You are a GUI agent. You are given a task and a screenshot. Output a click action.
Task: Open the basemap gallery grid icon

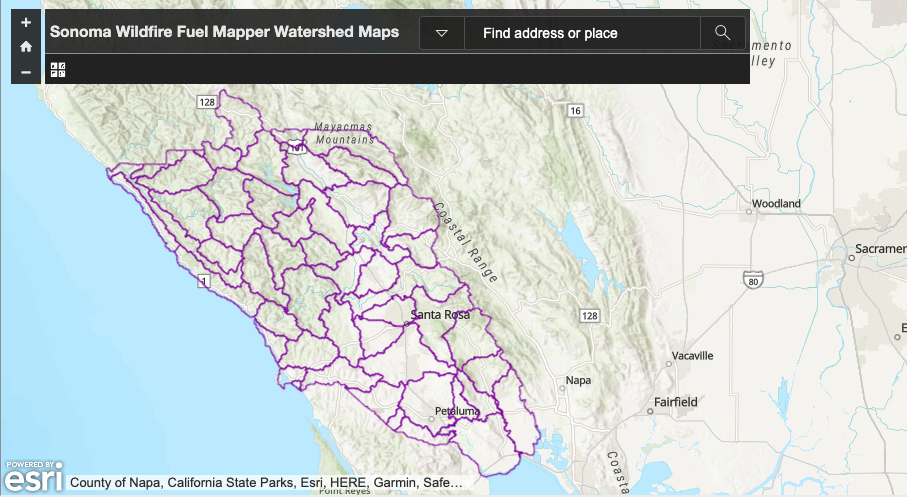58,70
